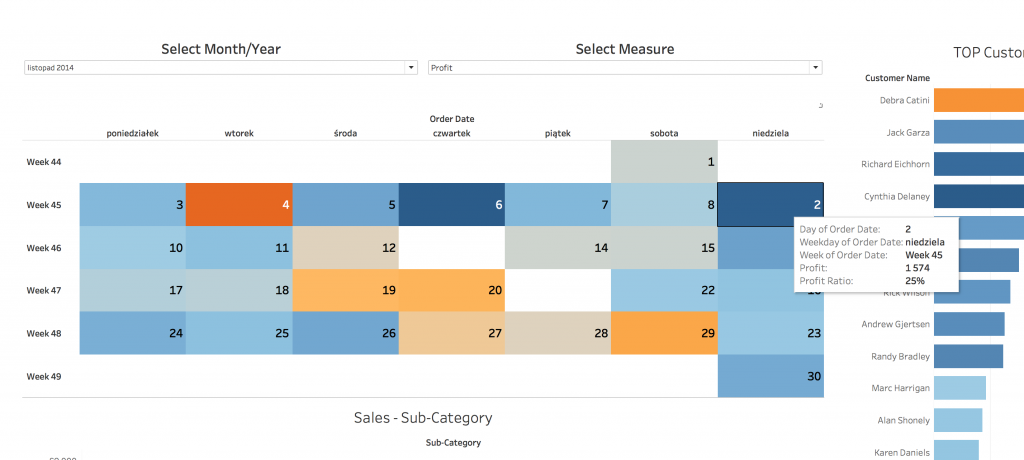This screenshot has height=460, width=1024.
Task: Click the Sales - Sub-Category chart title
Action: click(x=423, y=418)
